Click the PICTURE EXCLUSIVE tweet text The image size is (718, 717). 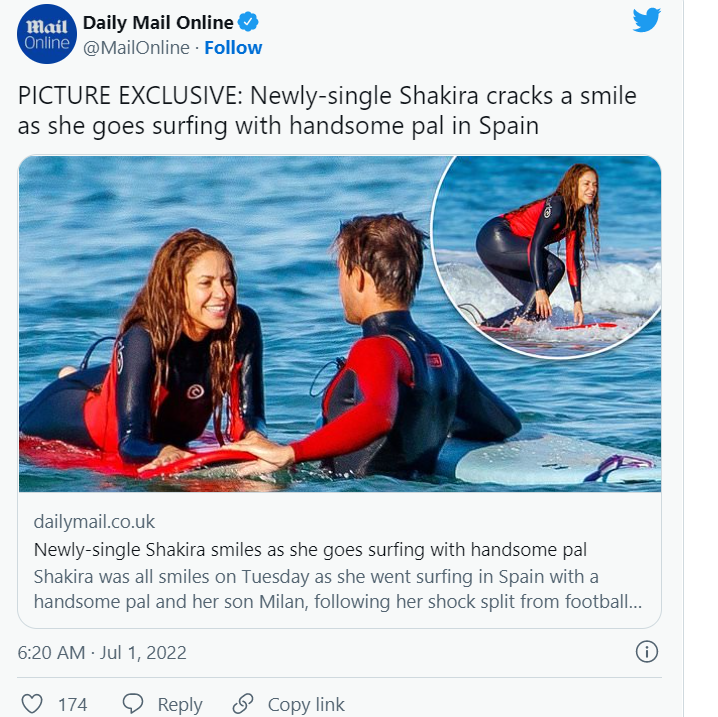[x=327, y=111]
